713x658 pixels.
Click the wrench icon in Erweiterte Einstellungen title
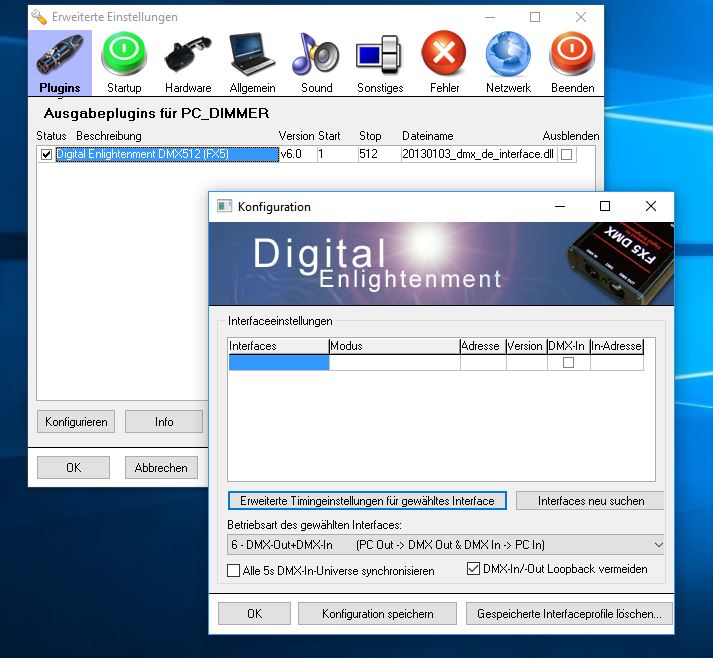point(39,17)
